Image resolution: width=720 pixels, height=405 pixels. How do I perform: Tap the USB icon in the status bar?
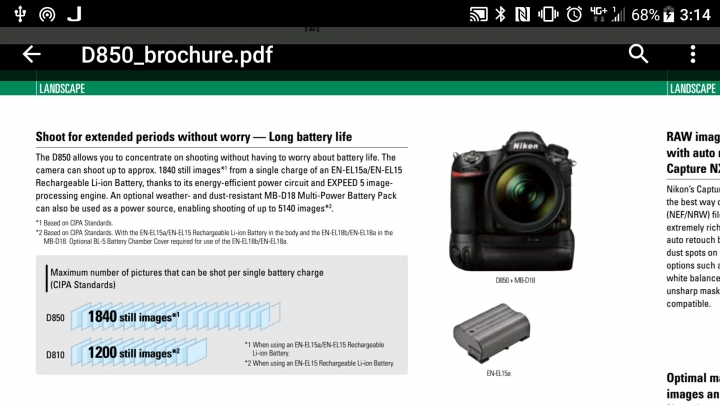(x=20, y=14)
